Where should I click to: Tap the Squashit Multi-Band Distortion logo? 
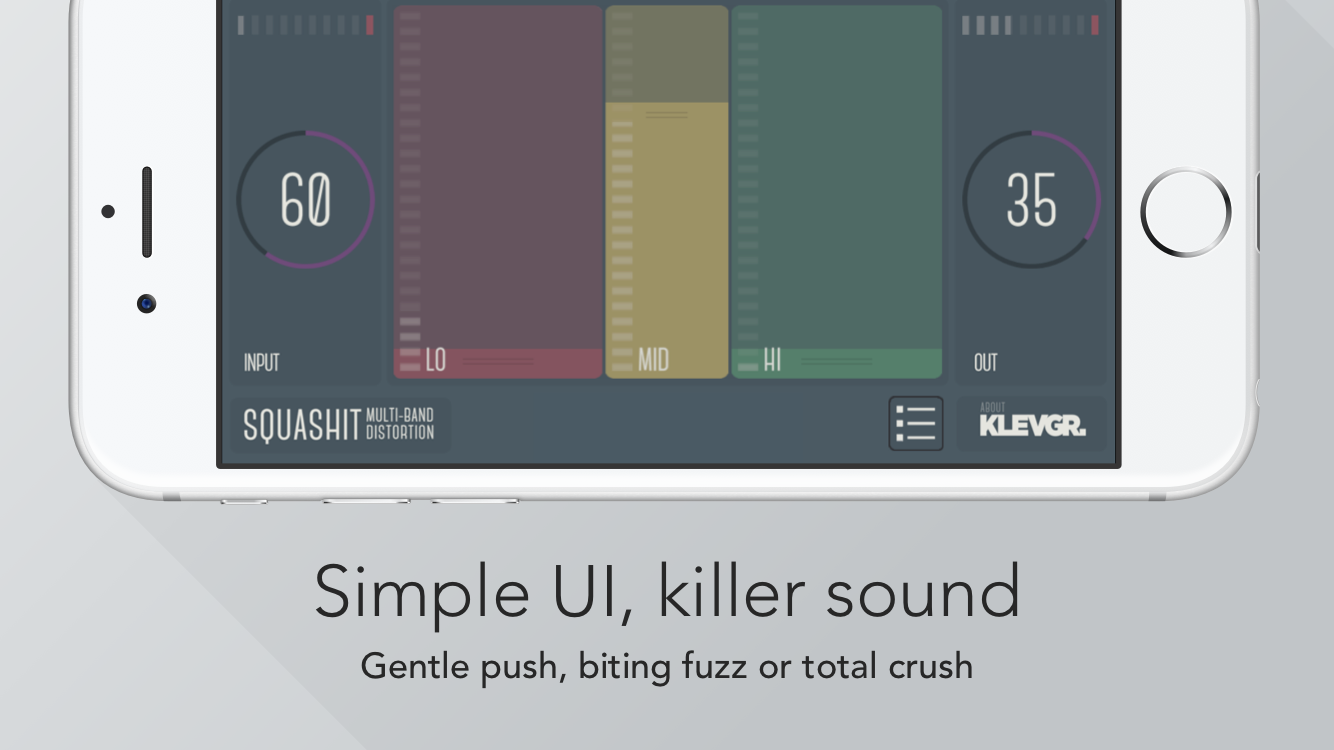340,426
